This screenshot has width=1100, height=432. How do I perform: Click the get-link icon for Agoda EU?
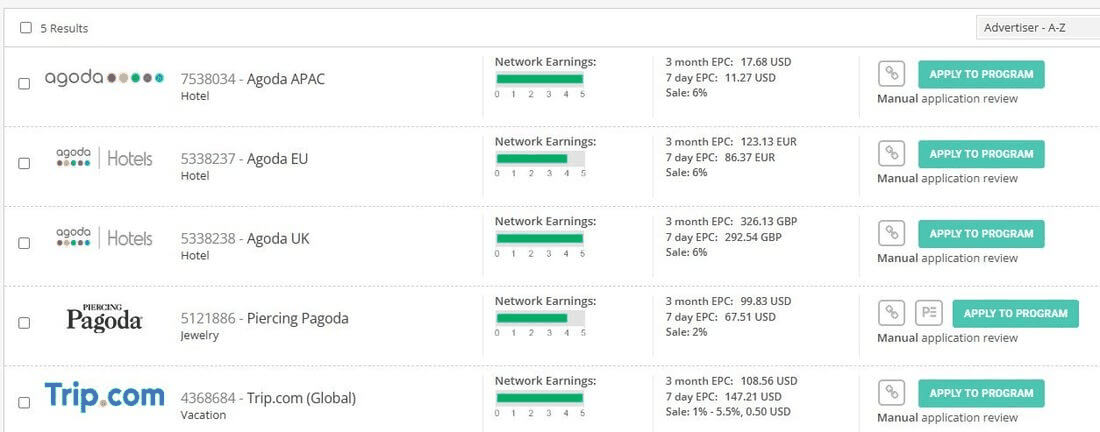point(891,154)
